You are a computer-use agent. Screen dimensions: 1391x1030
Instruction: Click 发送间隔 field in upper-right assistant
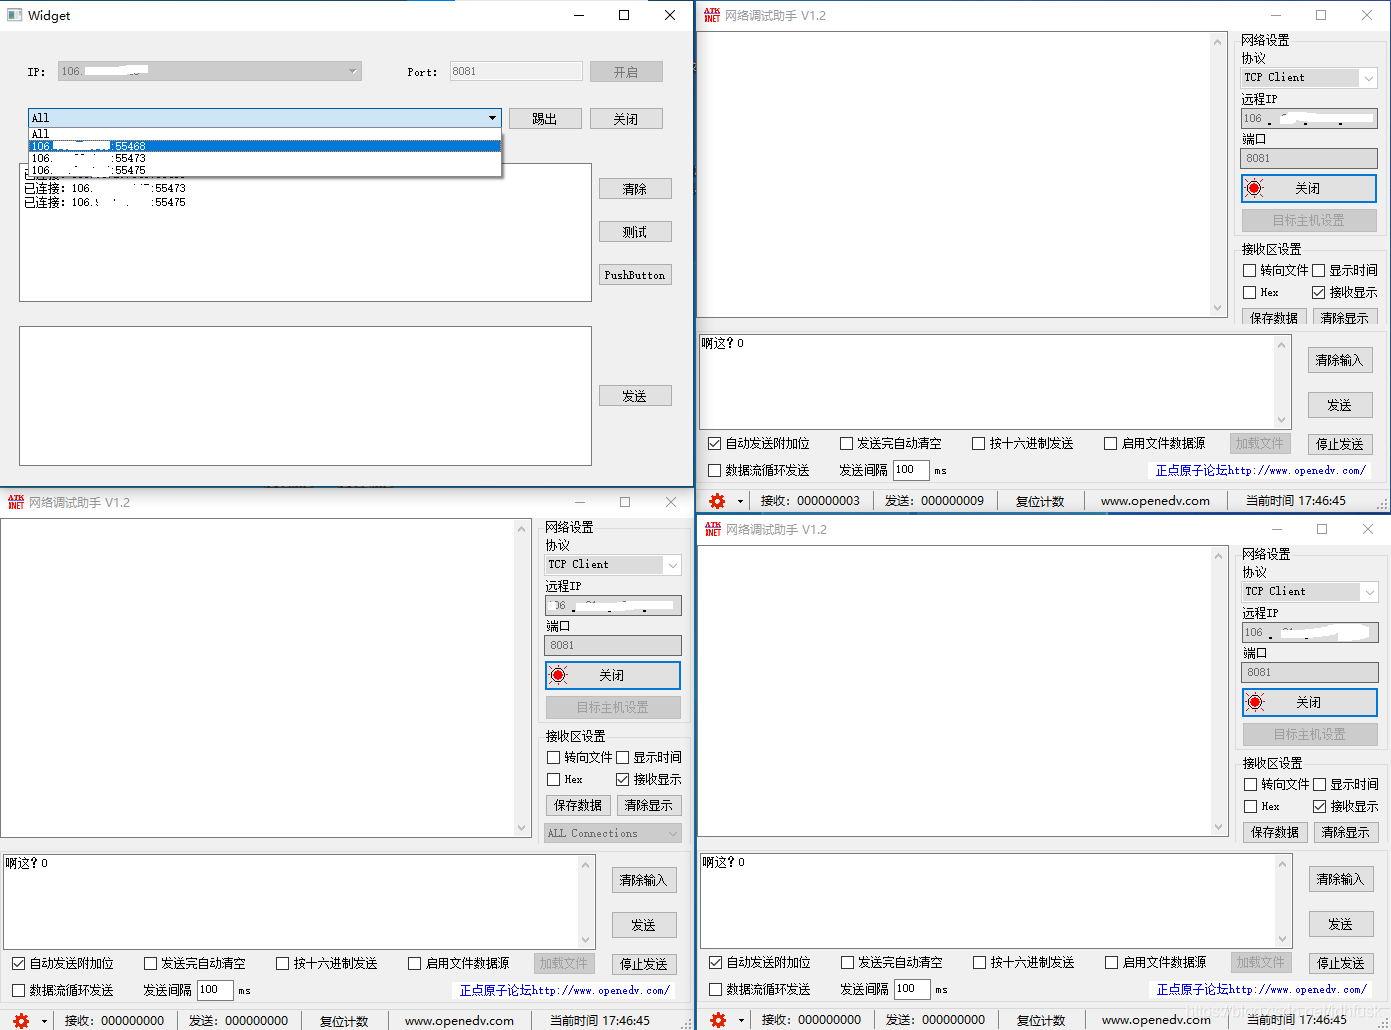click(910, 470)
